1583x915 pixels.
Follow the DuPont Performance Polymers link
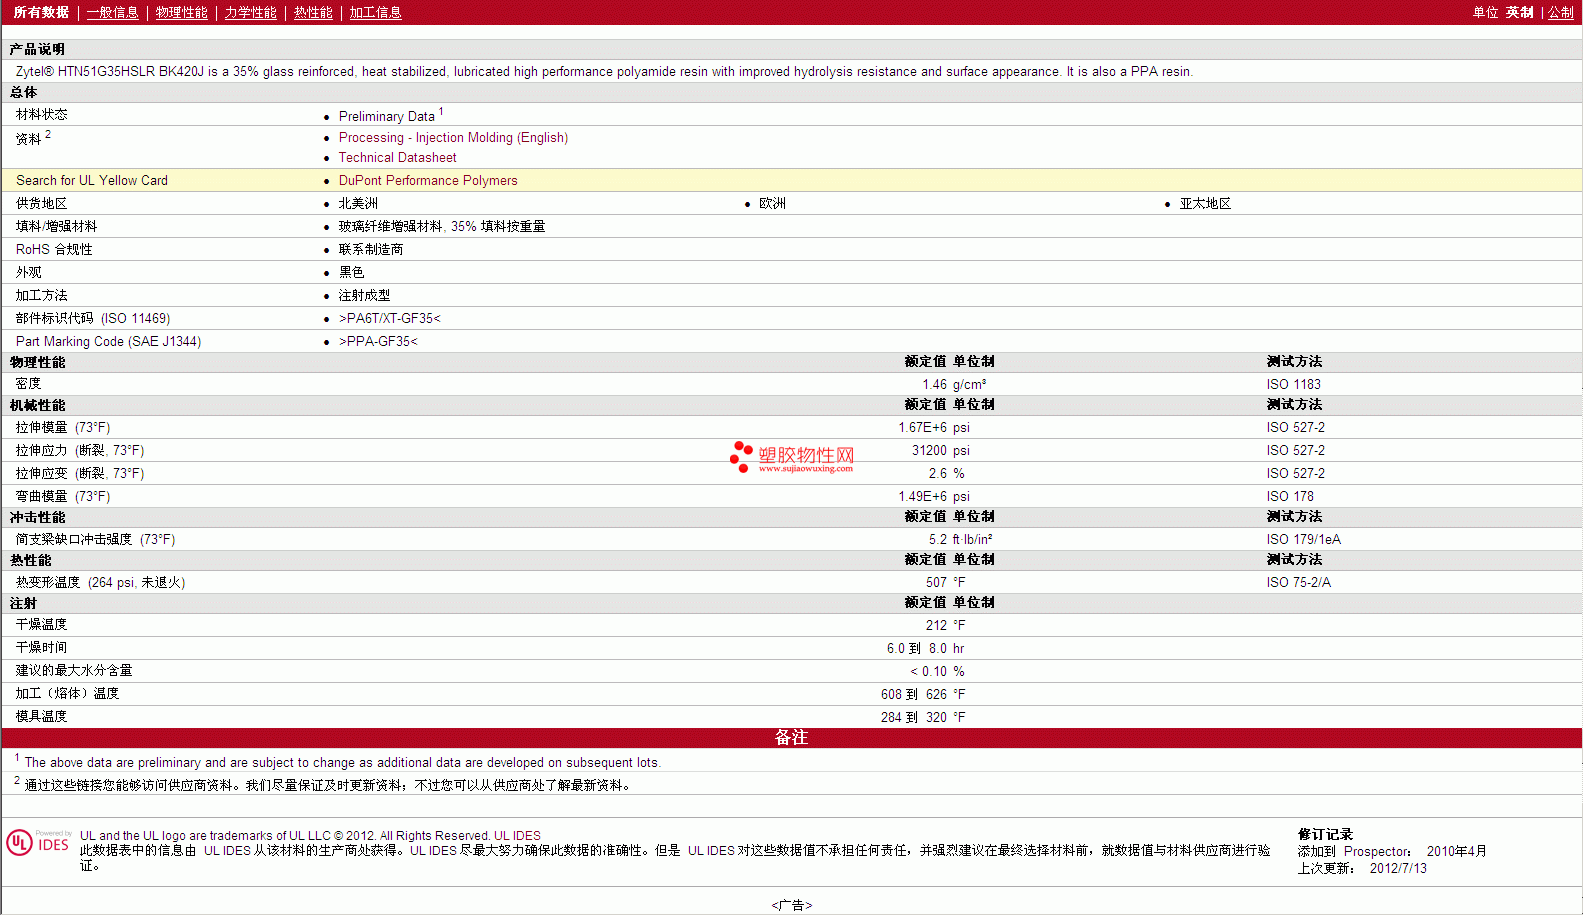[x=428, y=181]
